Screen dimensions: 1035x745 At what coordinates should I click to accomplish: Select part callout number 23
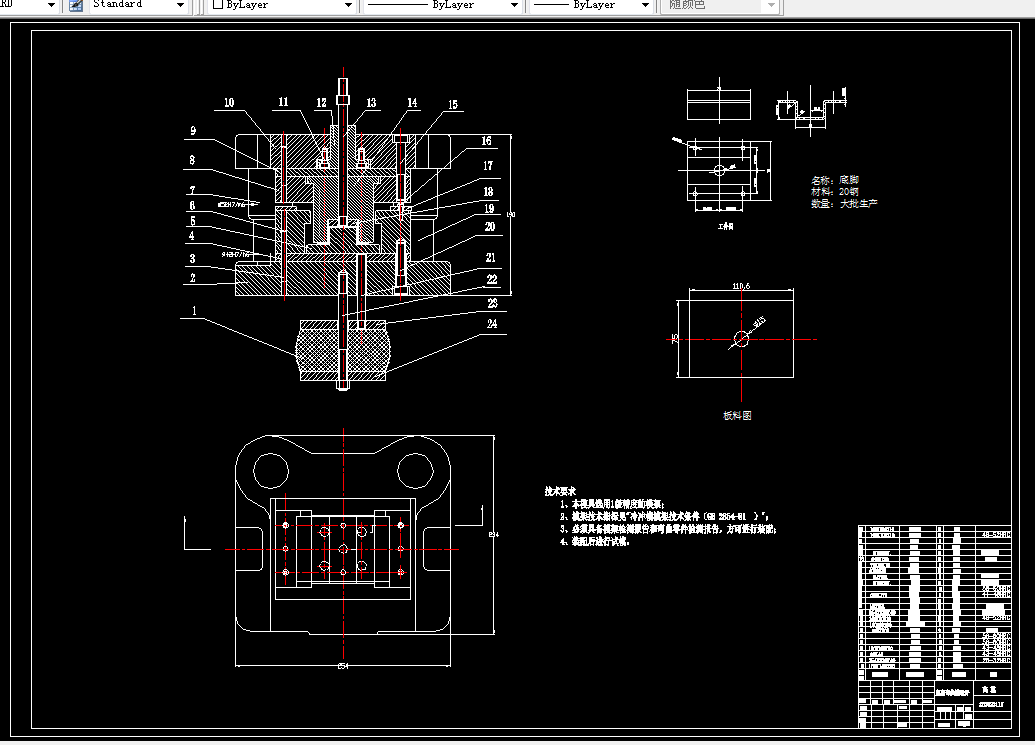492,303
